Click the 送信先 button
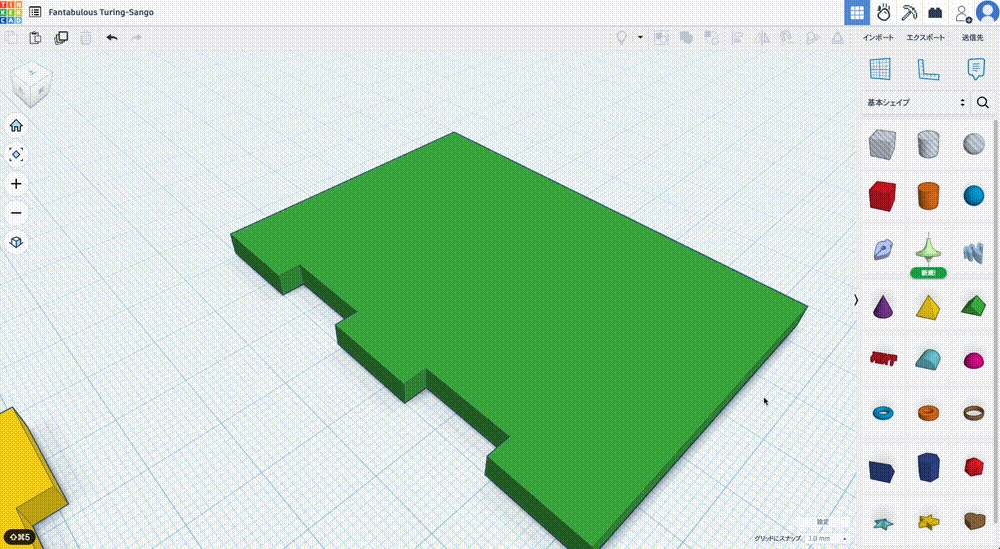This screenshot has width=1000, height=549. tap(972, 38)
